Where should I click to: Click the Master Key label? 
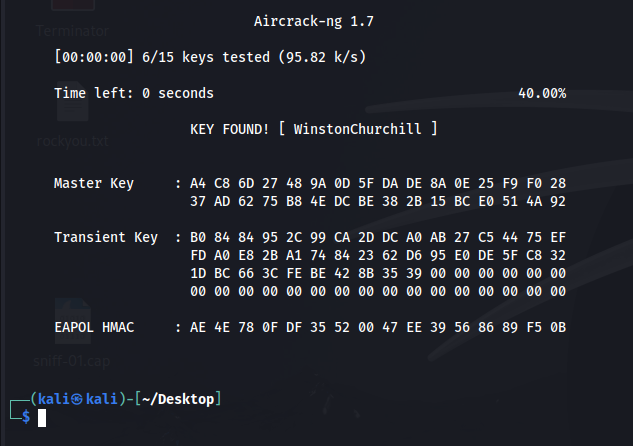click(94, 184)
